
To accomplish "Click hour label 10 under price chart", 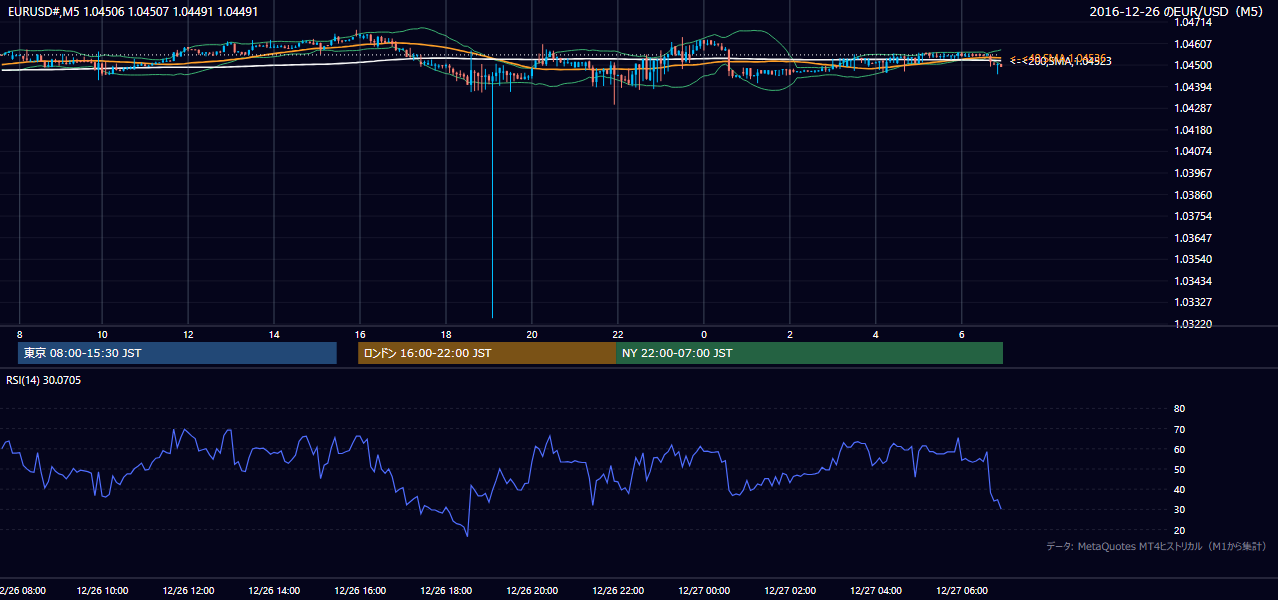I will point(102,333).
